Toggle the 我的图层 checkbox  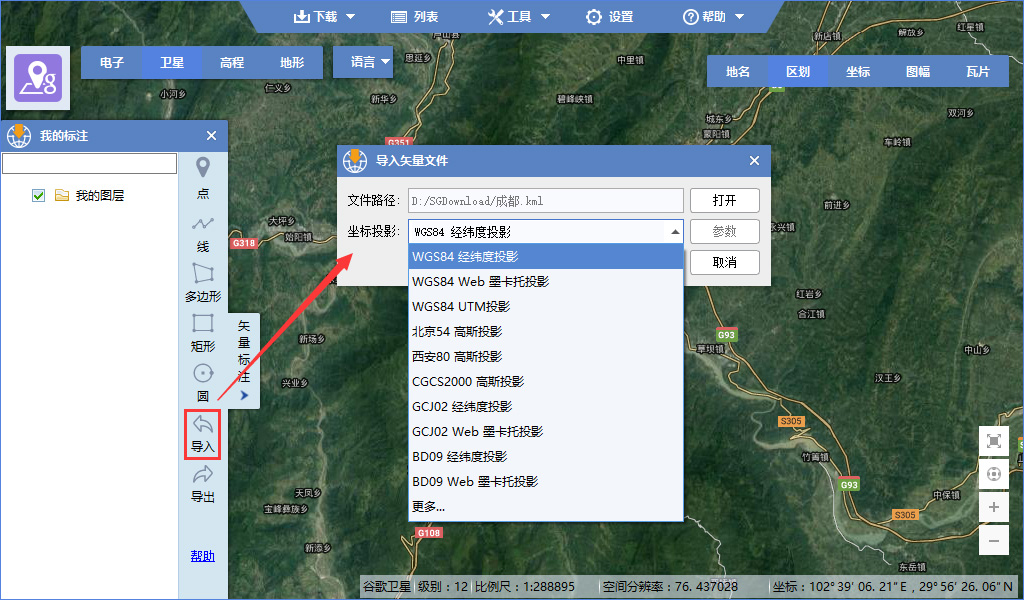(x=39, y=195)
